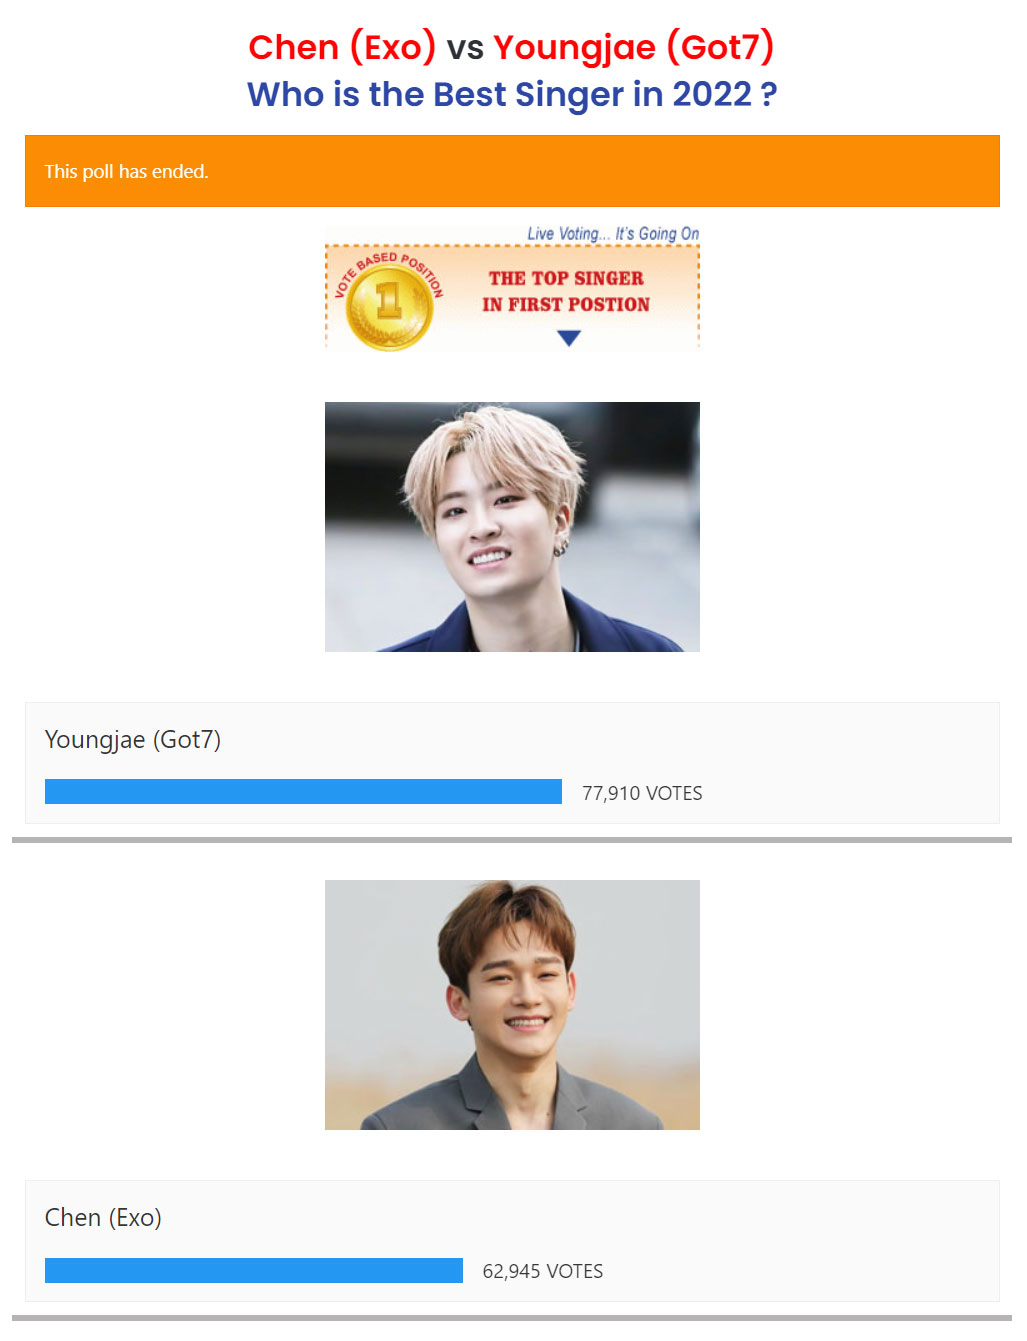This screenshot has height=1341, width=1027.
Task: Click the blue down arrow under top singer banner
Action: coord(569,338)
